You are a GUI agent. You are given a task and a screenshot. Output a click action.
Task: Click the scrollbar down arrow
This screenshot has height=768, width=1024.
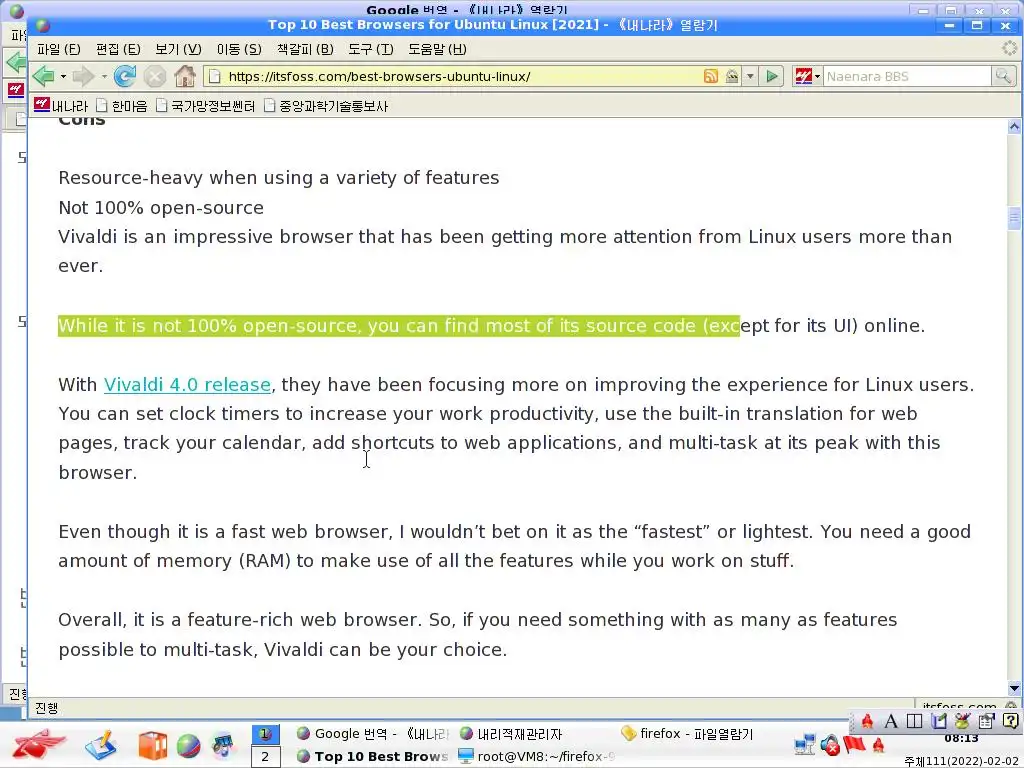point(1014,688)
